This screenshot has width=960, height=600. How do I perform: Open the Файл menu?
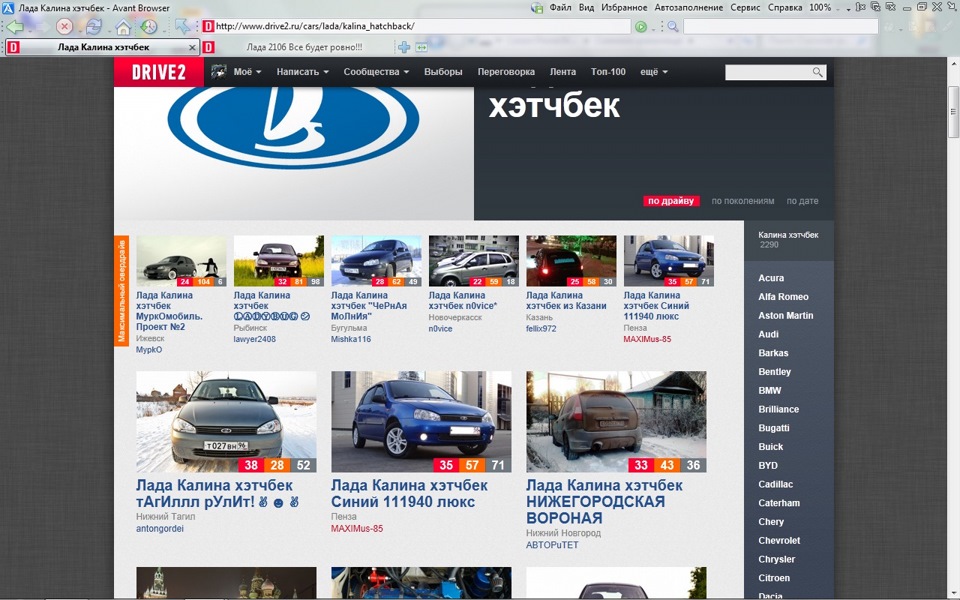point(560,7)
